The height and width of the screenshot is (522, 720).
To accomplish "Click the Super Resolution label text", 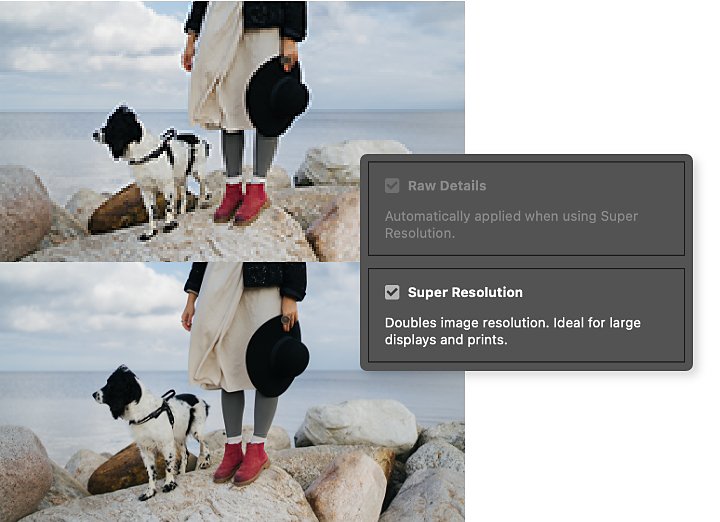I will click(465, 292).
